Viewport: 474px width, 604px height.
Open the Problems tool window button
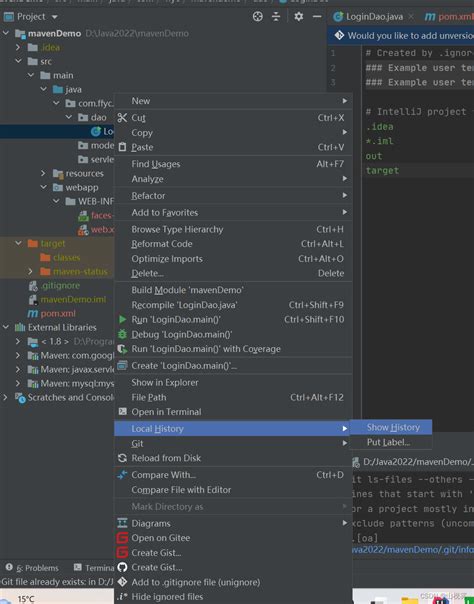[32, 568]
